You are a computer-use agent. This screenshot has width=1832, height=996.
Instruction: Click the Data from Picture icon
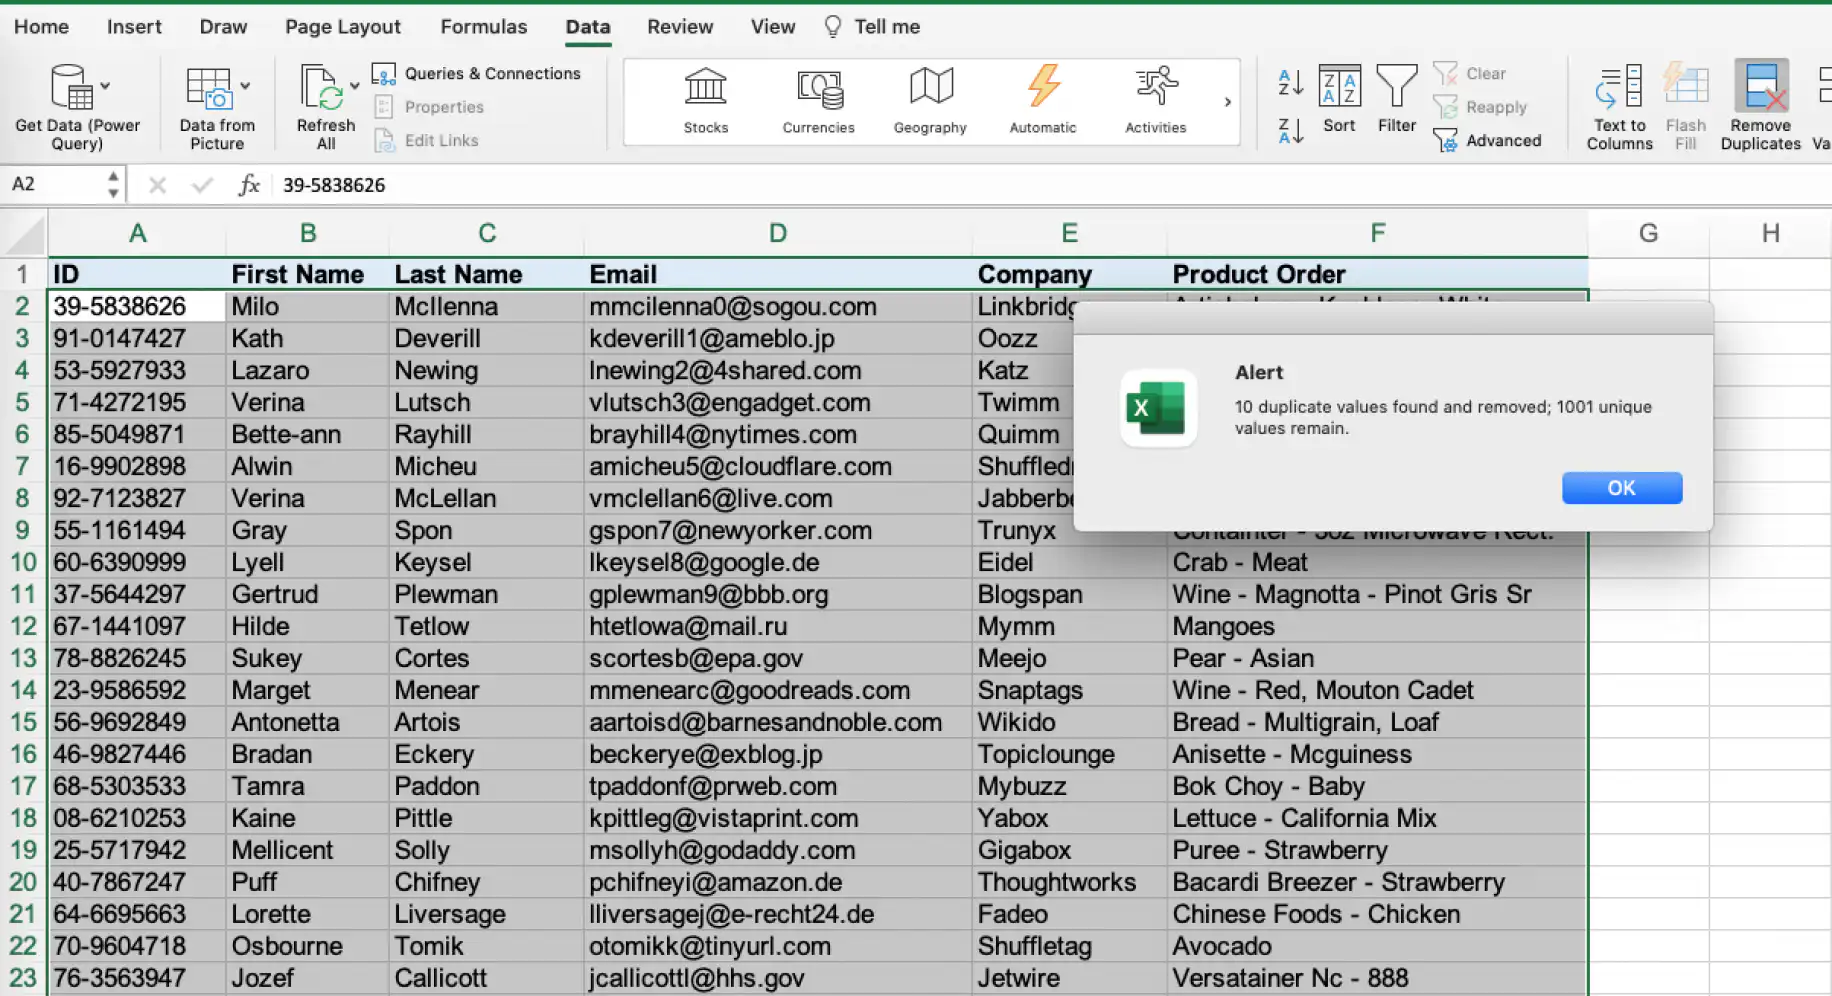208,88
